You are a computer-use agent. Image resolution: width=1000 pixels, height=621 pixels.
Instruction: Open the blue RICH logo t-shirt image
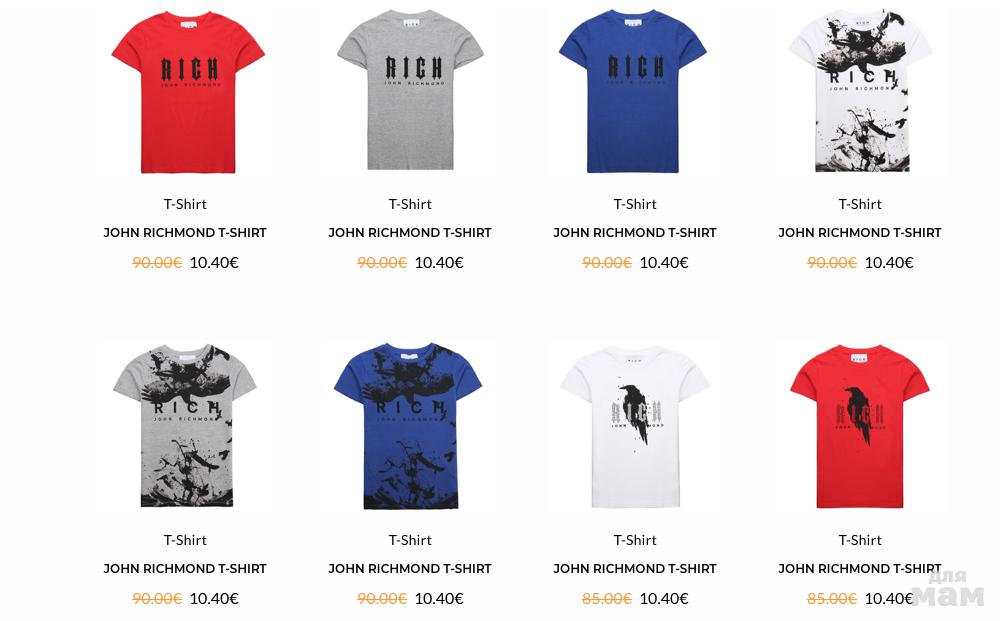point(633,91)
